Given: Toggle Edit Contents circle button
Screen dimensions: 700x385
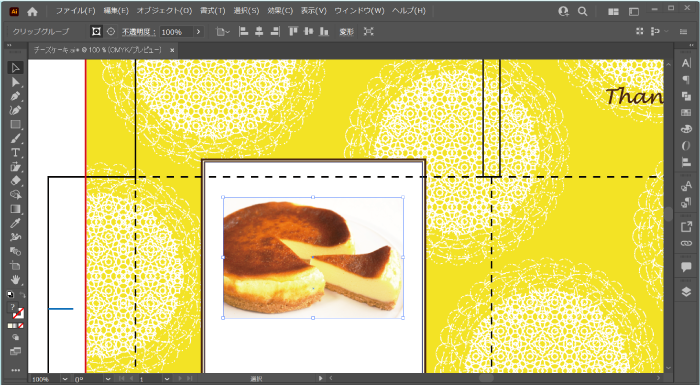Looking at the screenshot, I should (111, 31).
